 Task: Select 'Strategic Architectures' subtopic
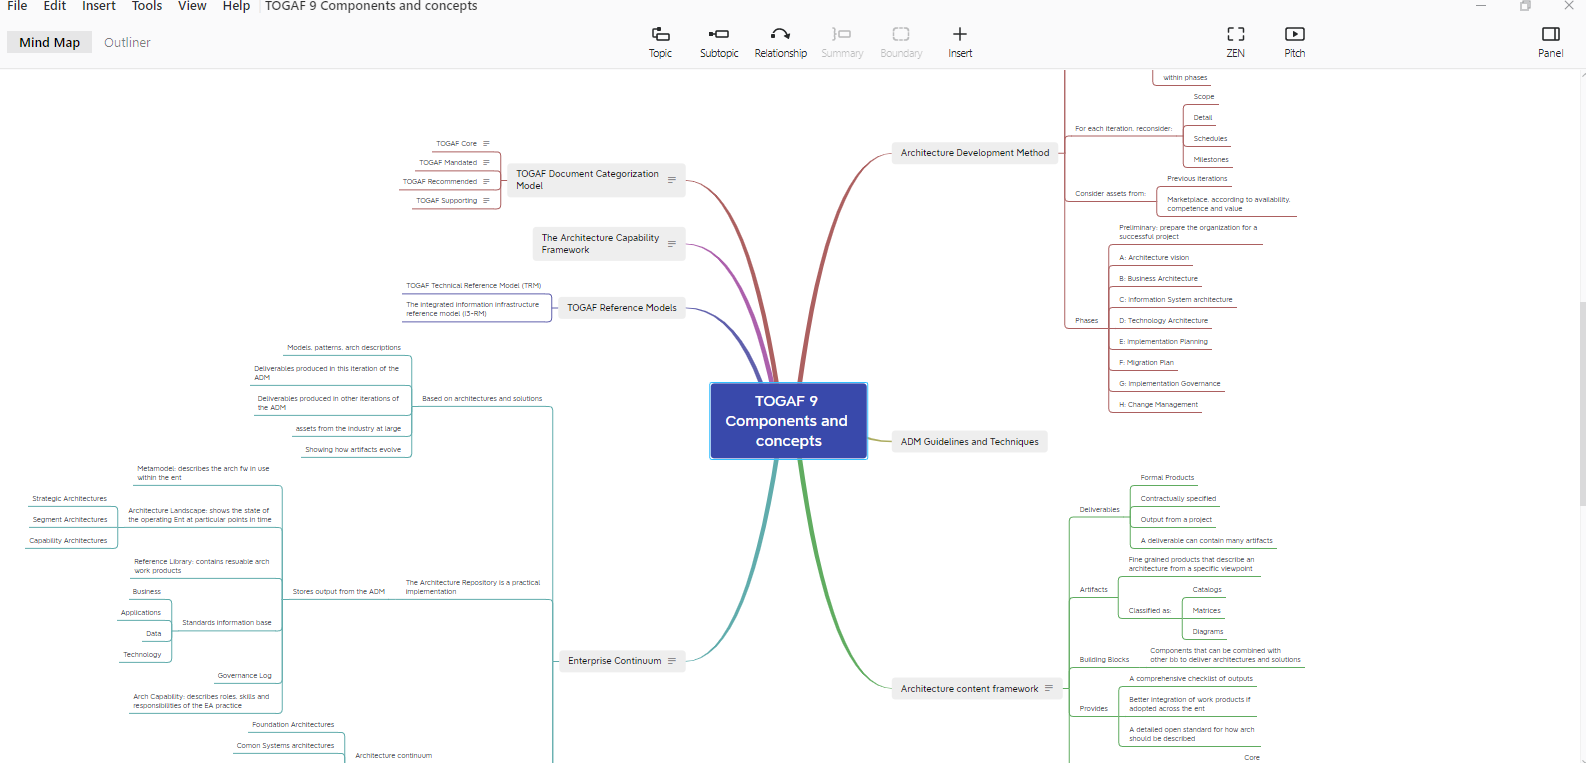click(69, 499)
